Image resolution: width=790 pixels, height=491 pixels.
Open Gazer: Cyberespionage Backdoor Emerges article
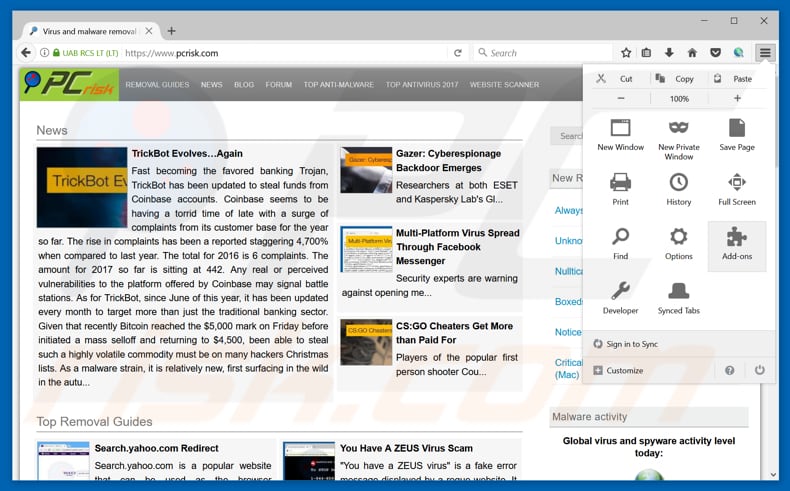(448, 161)
